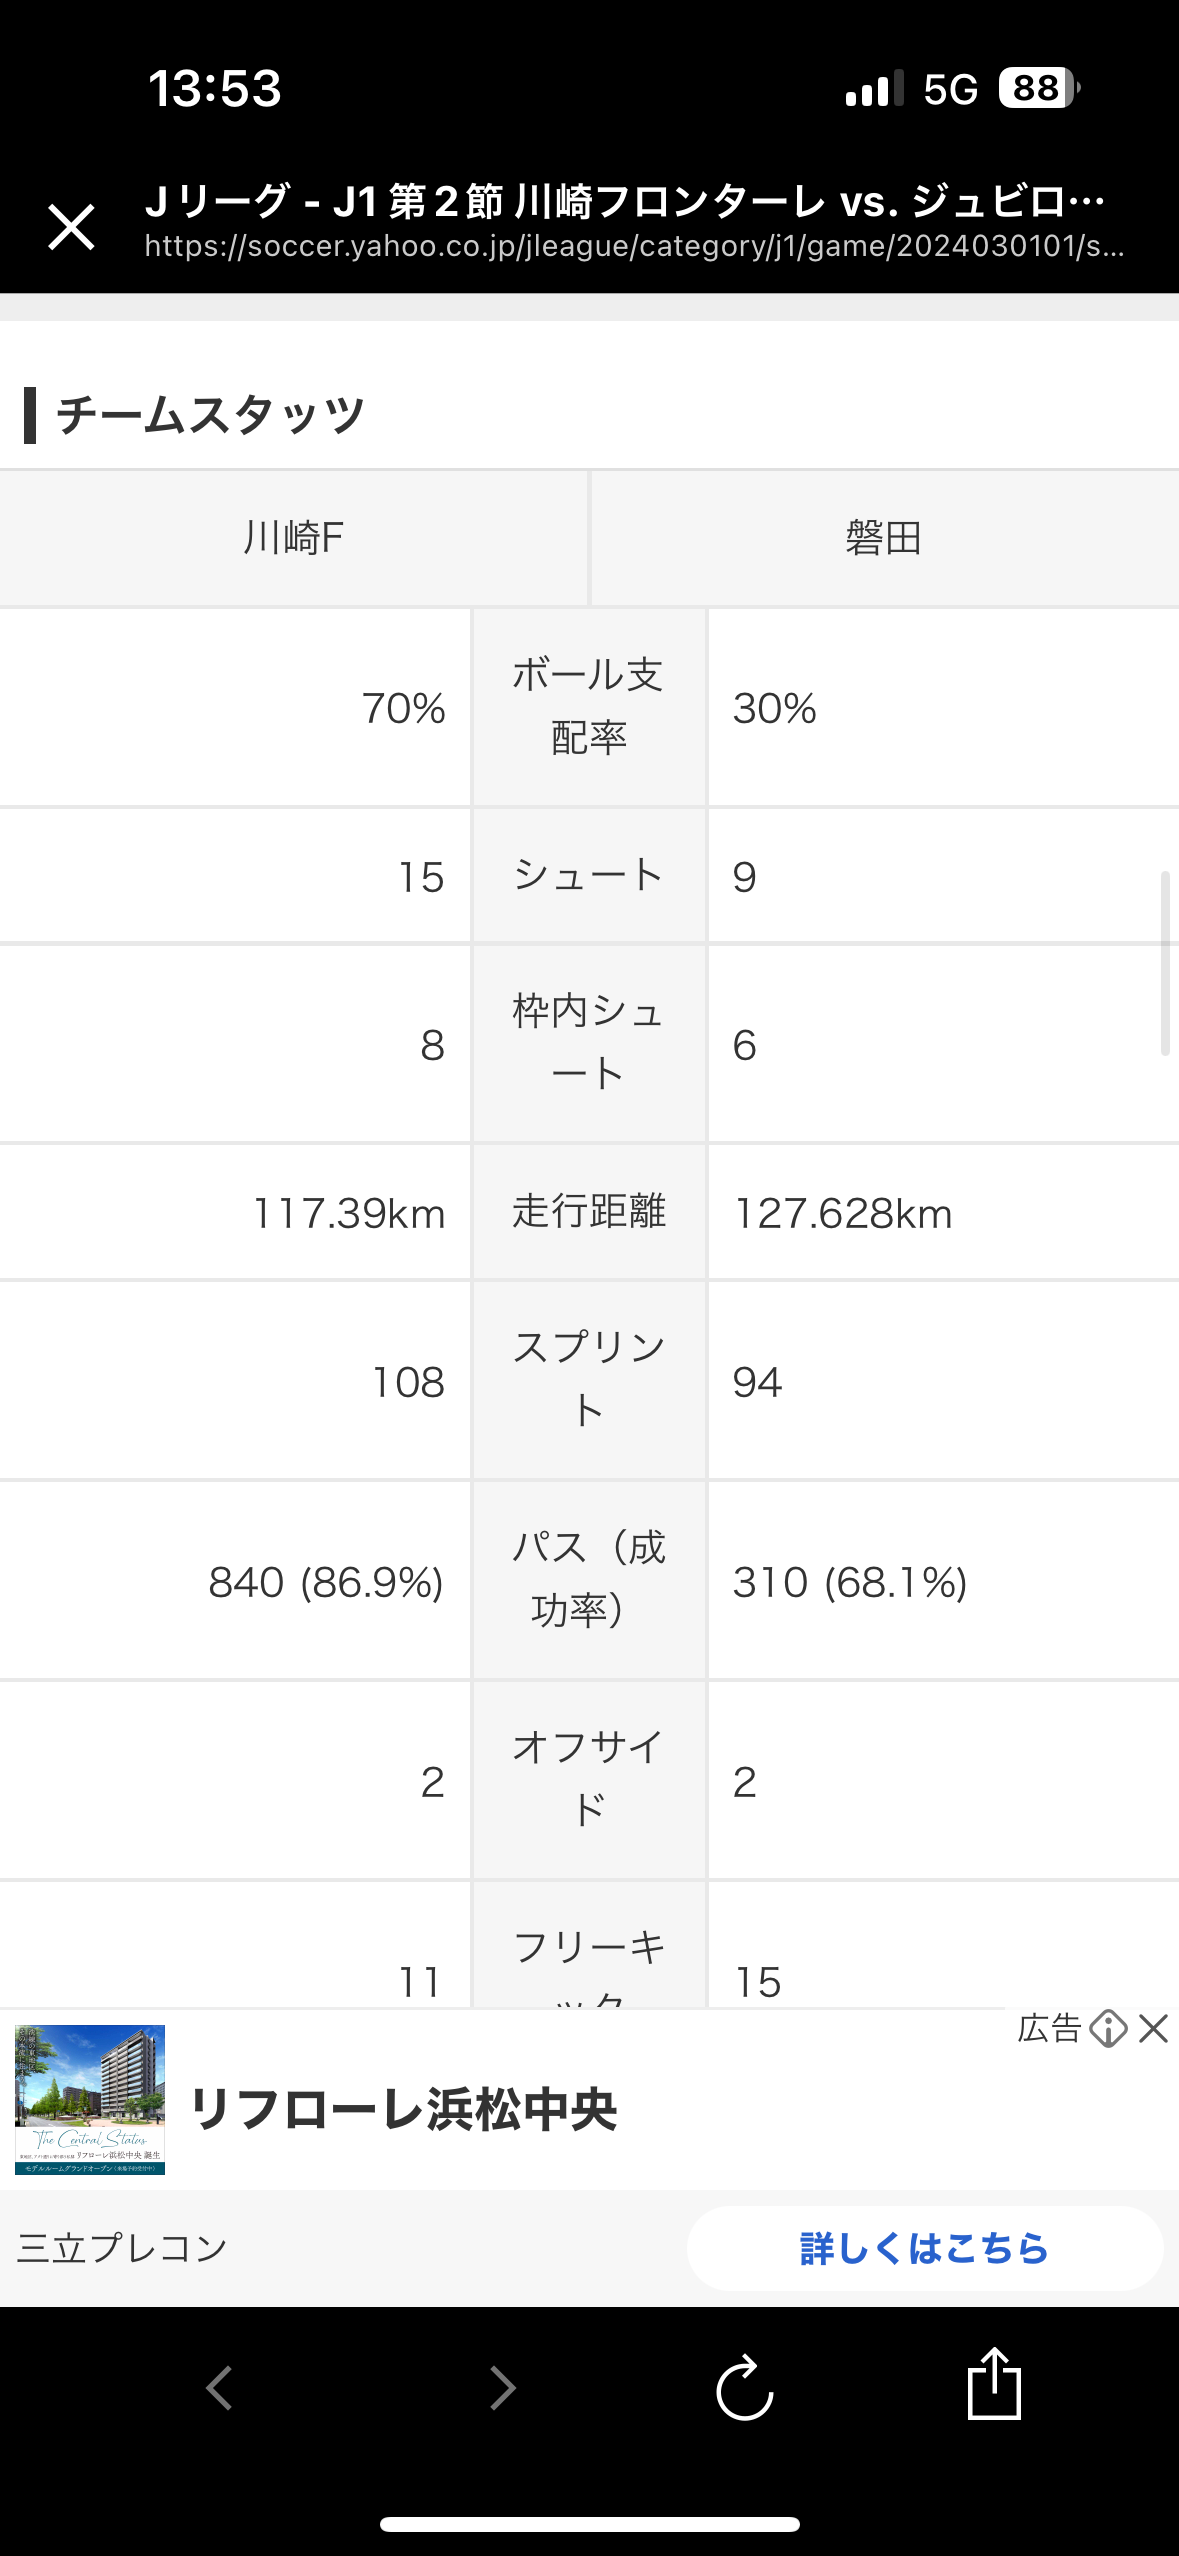Tap the 走行距離 stat label
The width and height of the screenshot is (1179, 2556).
[588, 1211]
